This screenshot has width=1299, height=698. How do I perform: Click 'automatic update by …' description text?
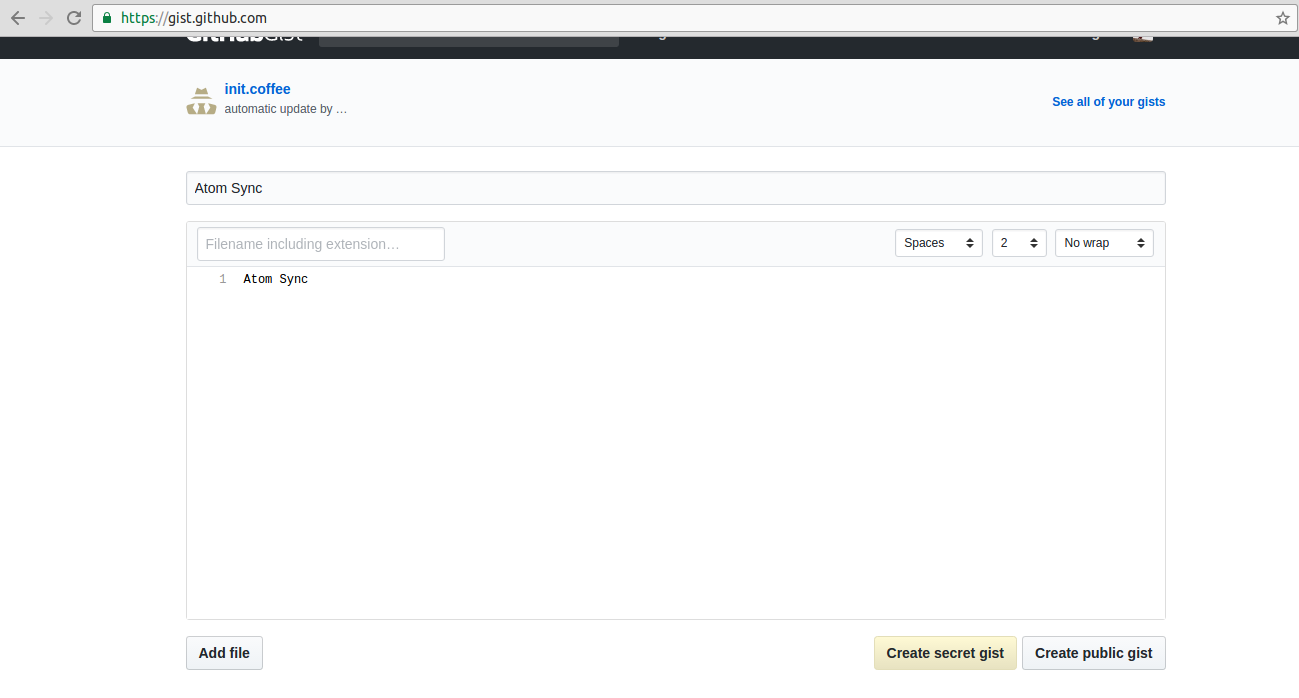pyautogui.click(x=286, y=109)
